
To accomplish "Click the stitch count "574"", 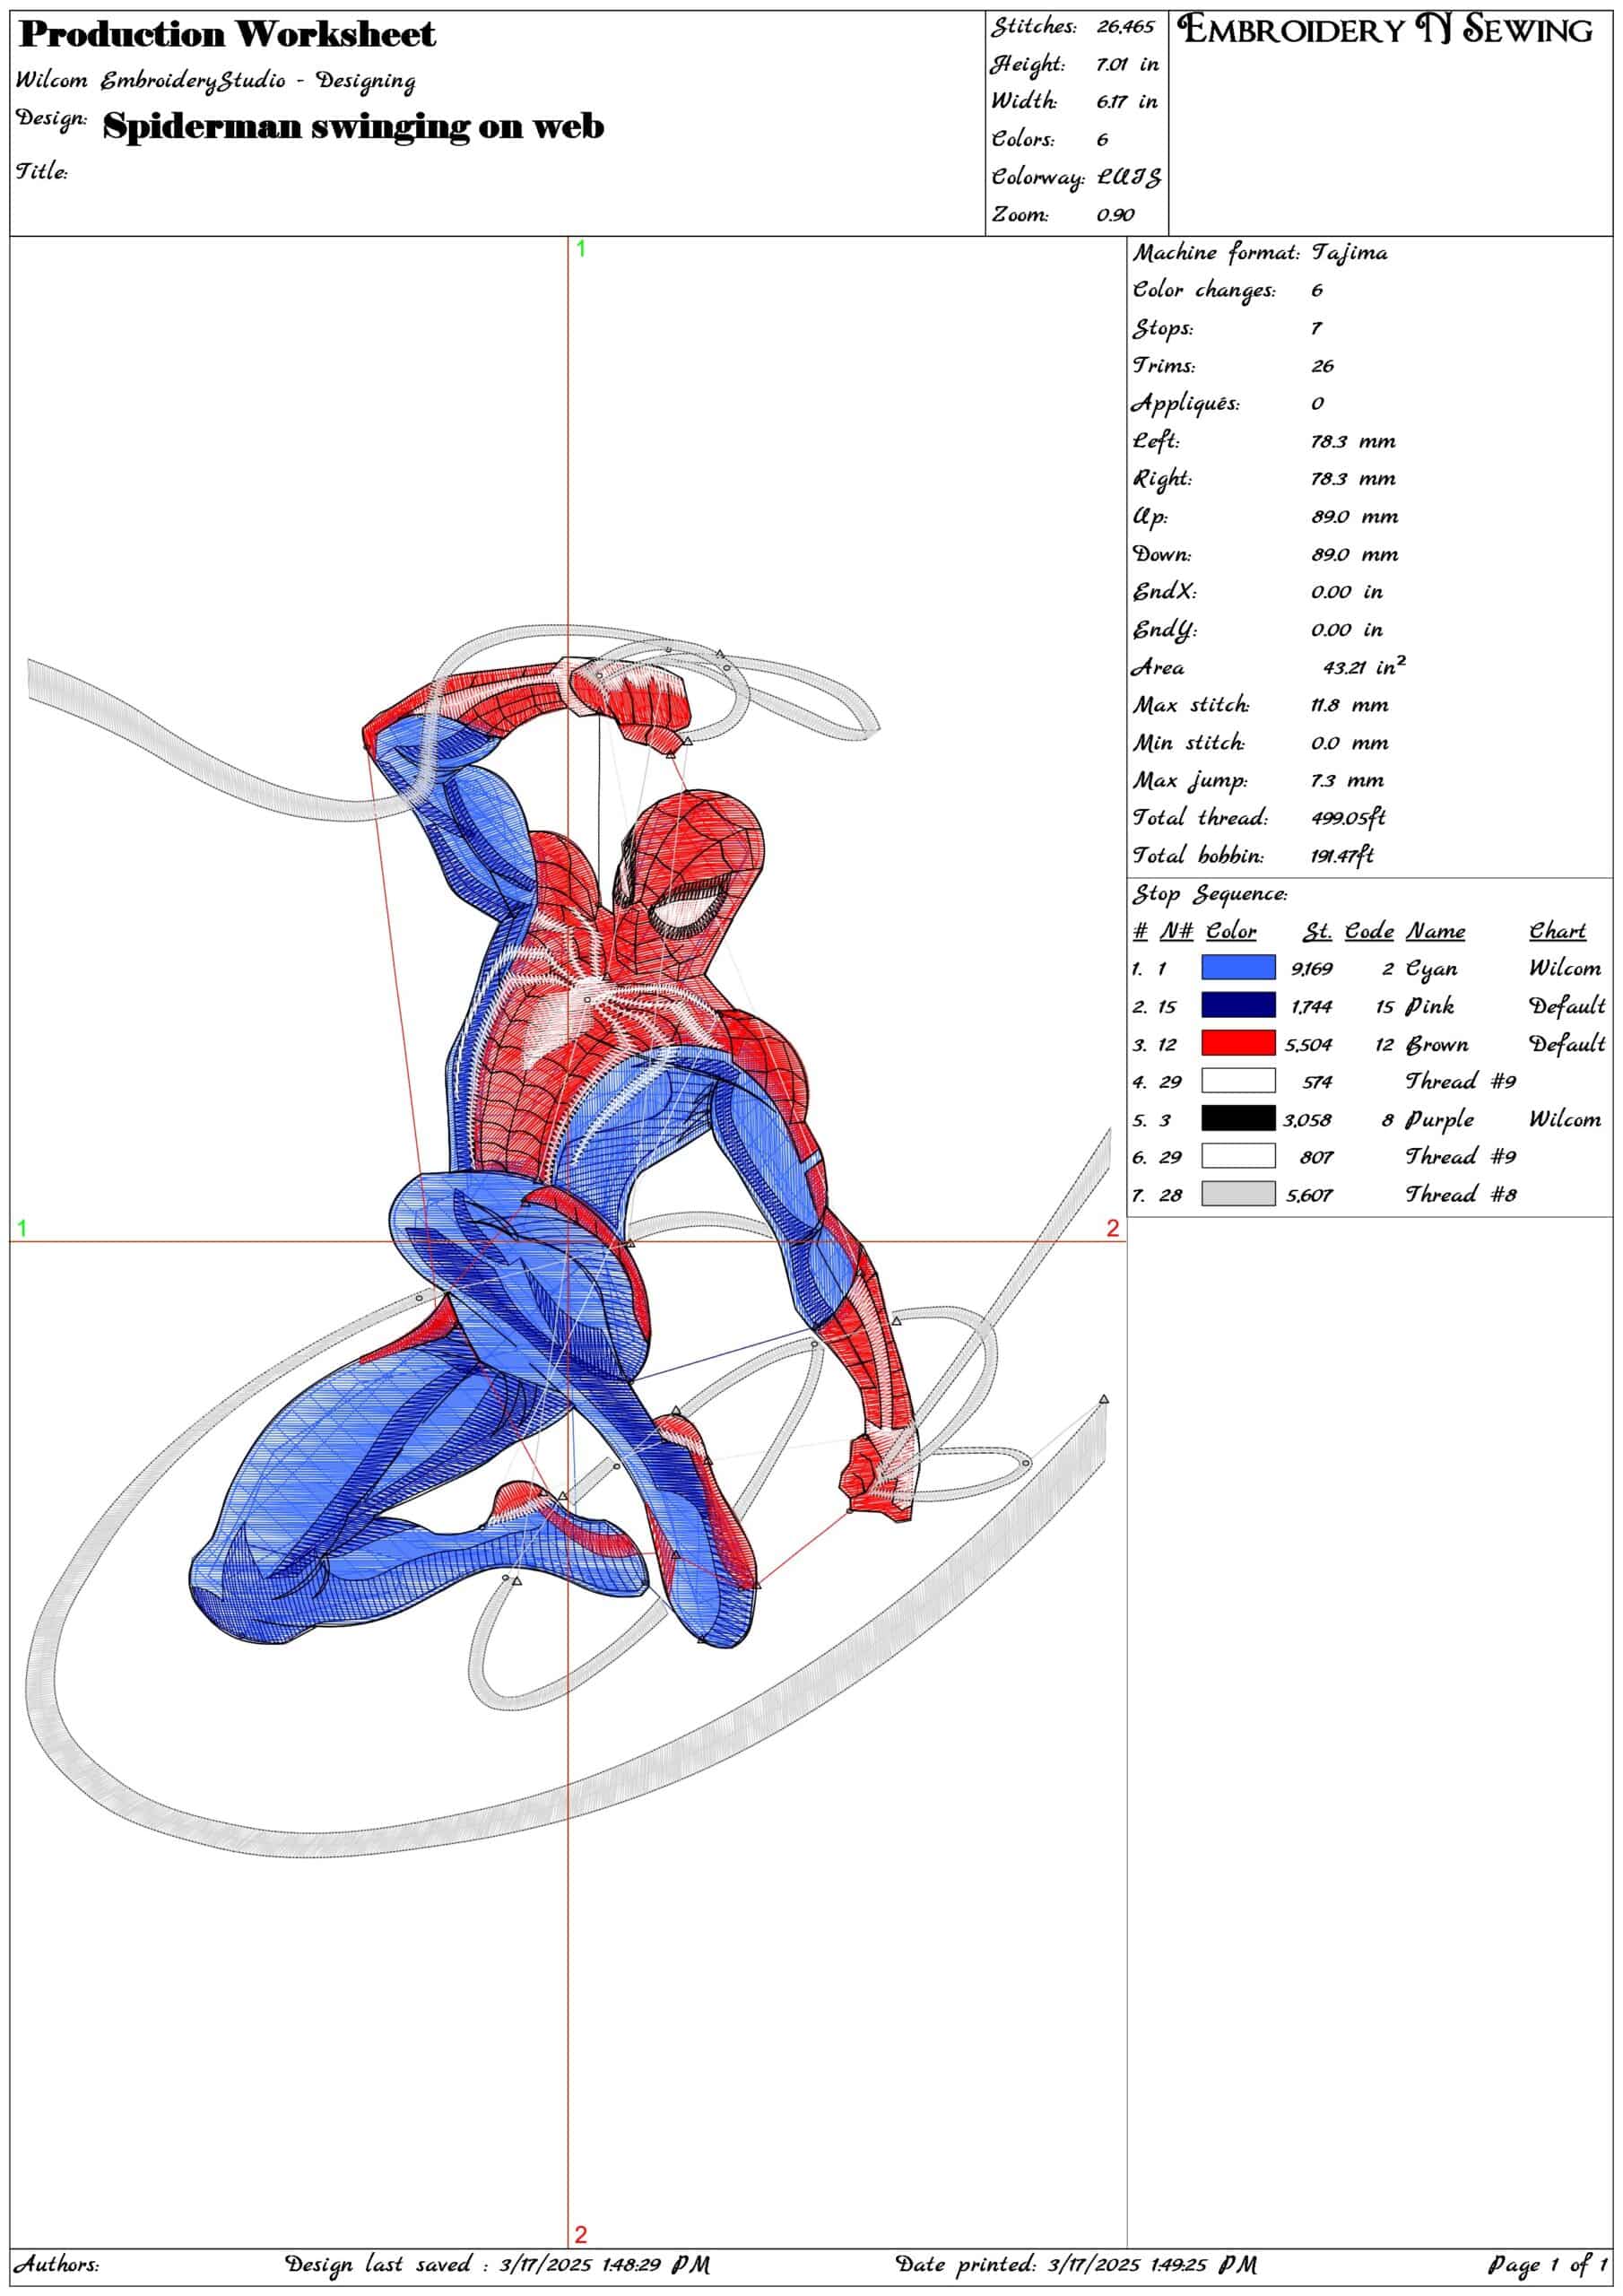I will click(x=1317, y=1082).
